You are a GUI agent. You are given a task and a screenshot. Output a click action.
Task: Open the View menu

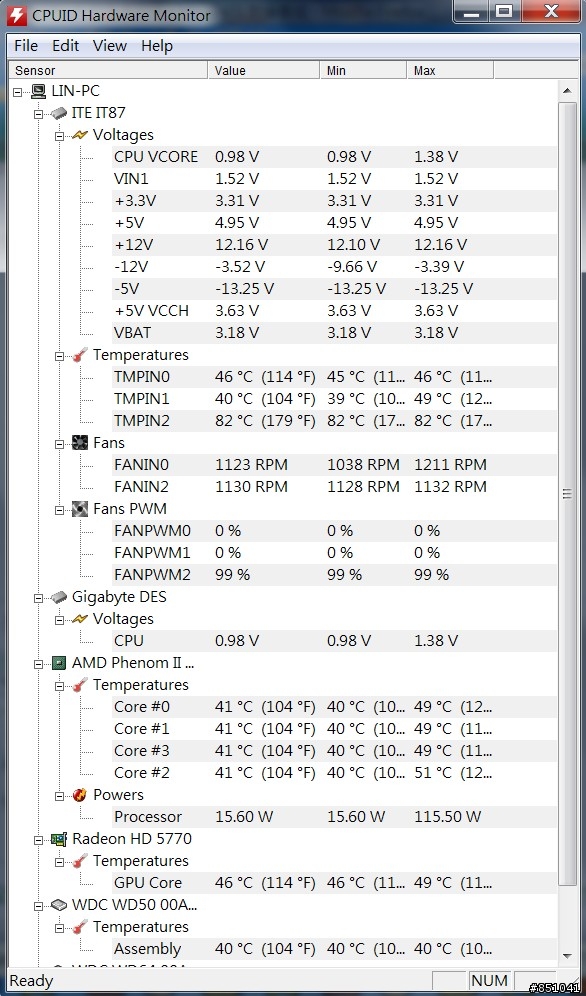click(110, 46)
